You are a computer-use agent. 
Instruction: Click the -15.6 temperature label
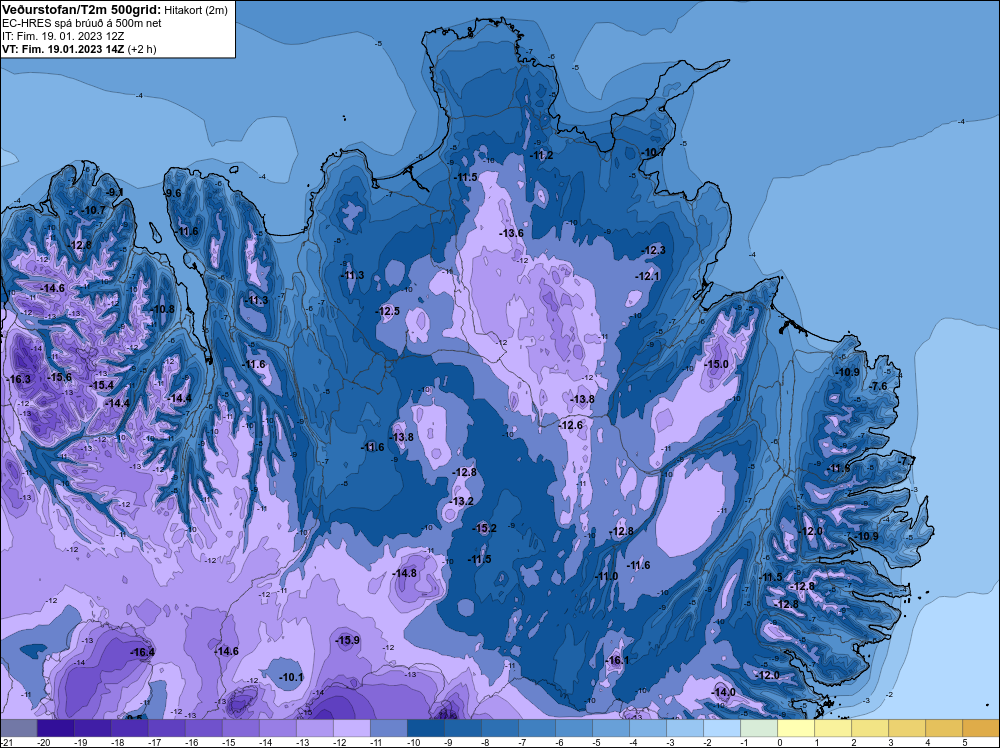click(x=60, y=378)
